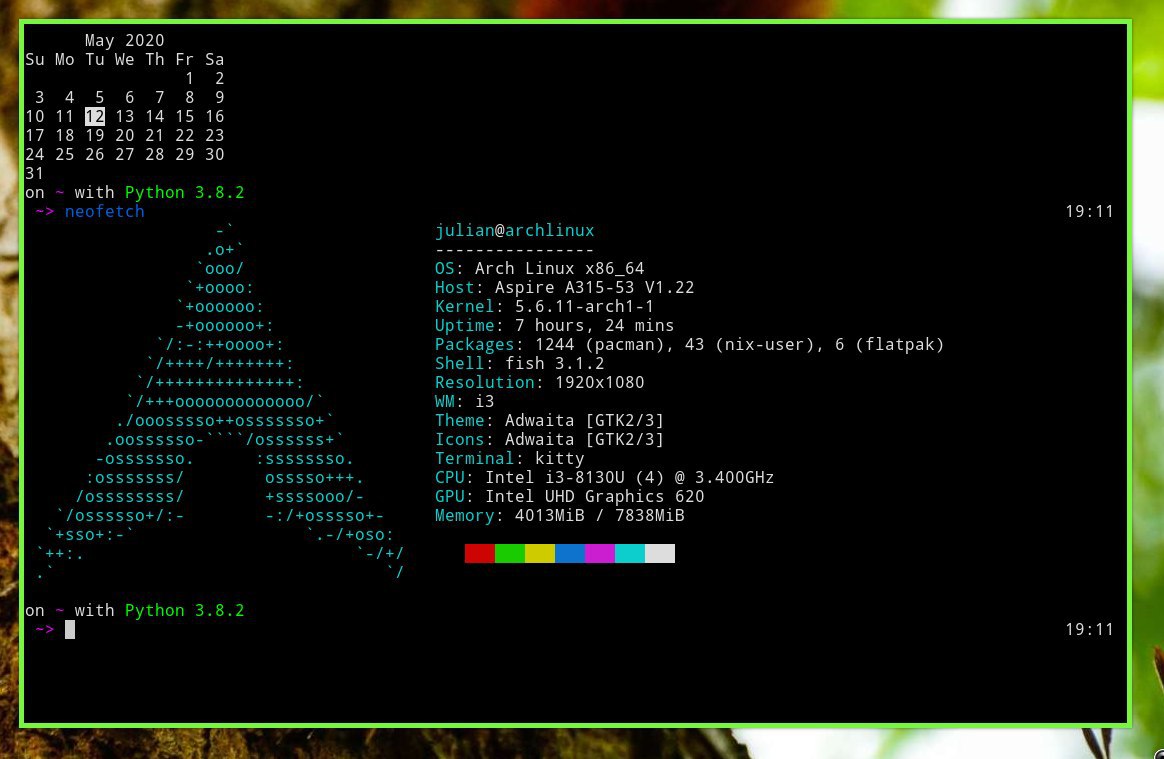This screenshot has height=759, width=1164.
Task: Click the 'May 2020' calendar header
Action: point(125,40)
